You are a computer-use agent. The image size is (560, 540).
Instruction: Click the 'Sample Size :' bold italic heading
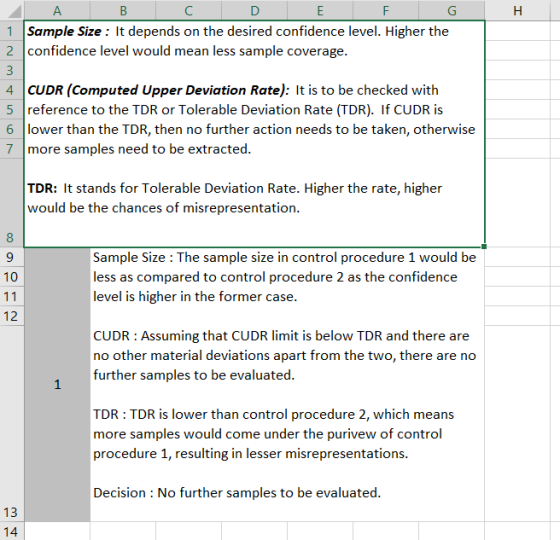68,32
